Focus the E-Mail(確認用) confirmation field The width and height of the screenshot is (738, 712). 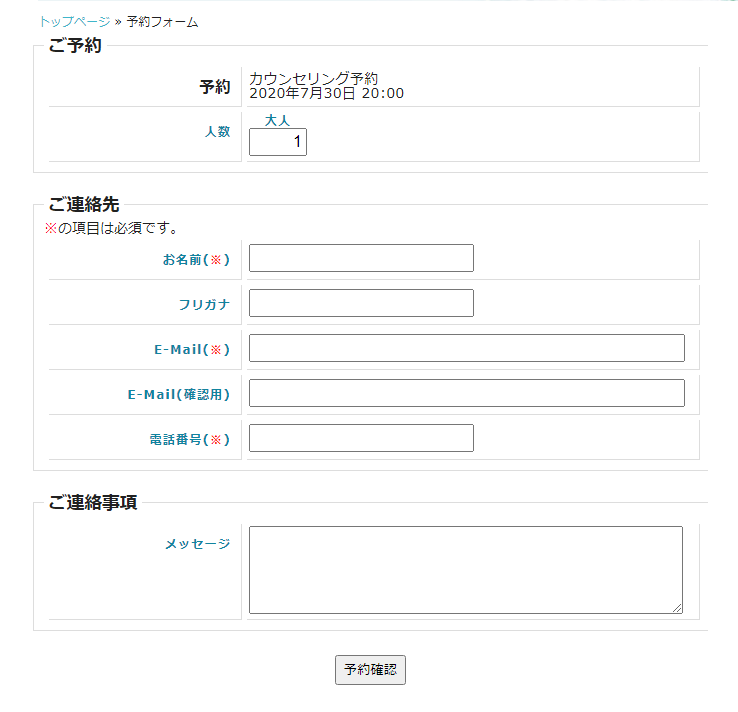point(466,393)
